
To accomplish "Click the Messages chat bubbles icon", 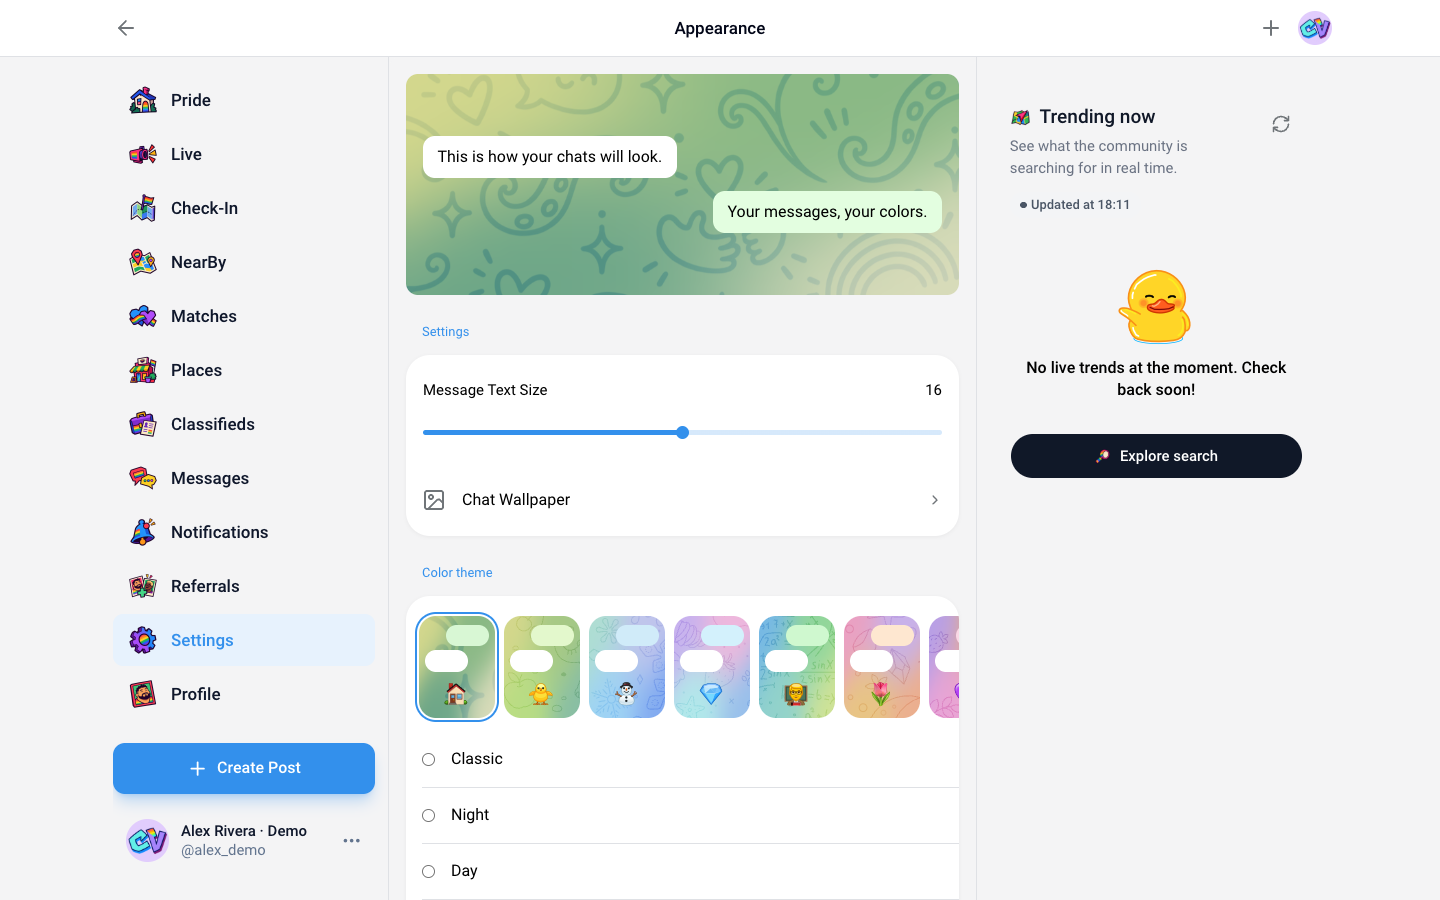I will (143, 478).
